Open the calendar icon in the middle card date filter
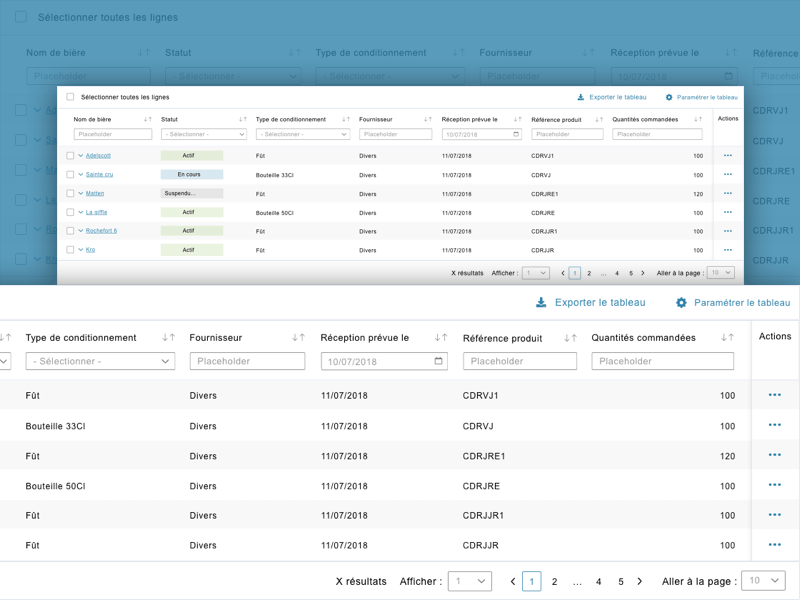 click(516, 134)
